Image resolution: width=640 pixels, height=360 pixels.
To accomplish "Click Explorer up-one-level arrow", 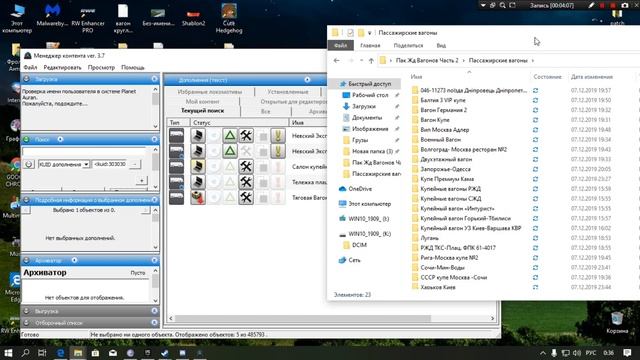I will [371, 60].
